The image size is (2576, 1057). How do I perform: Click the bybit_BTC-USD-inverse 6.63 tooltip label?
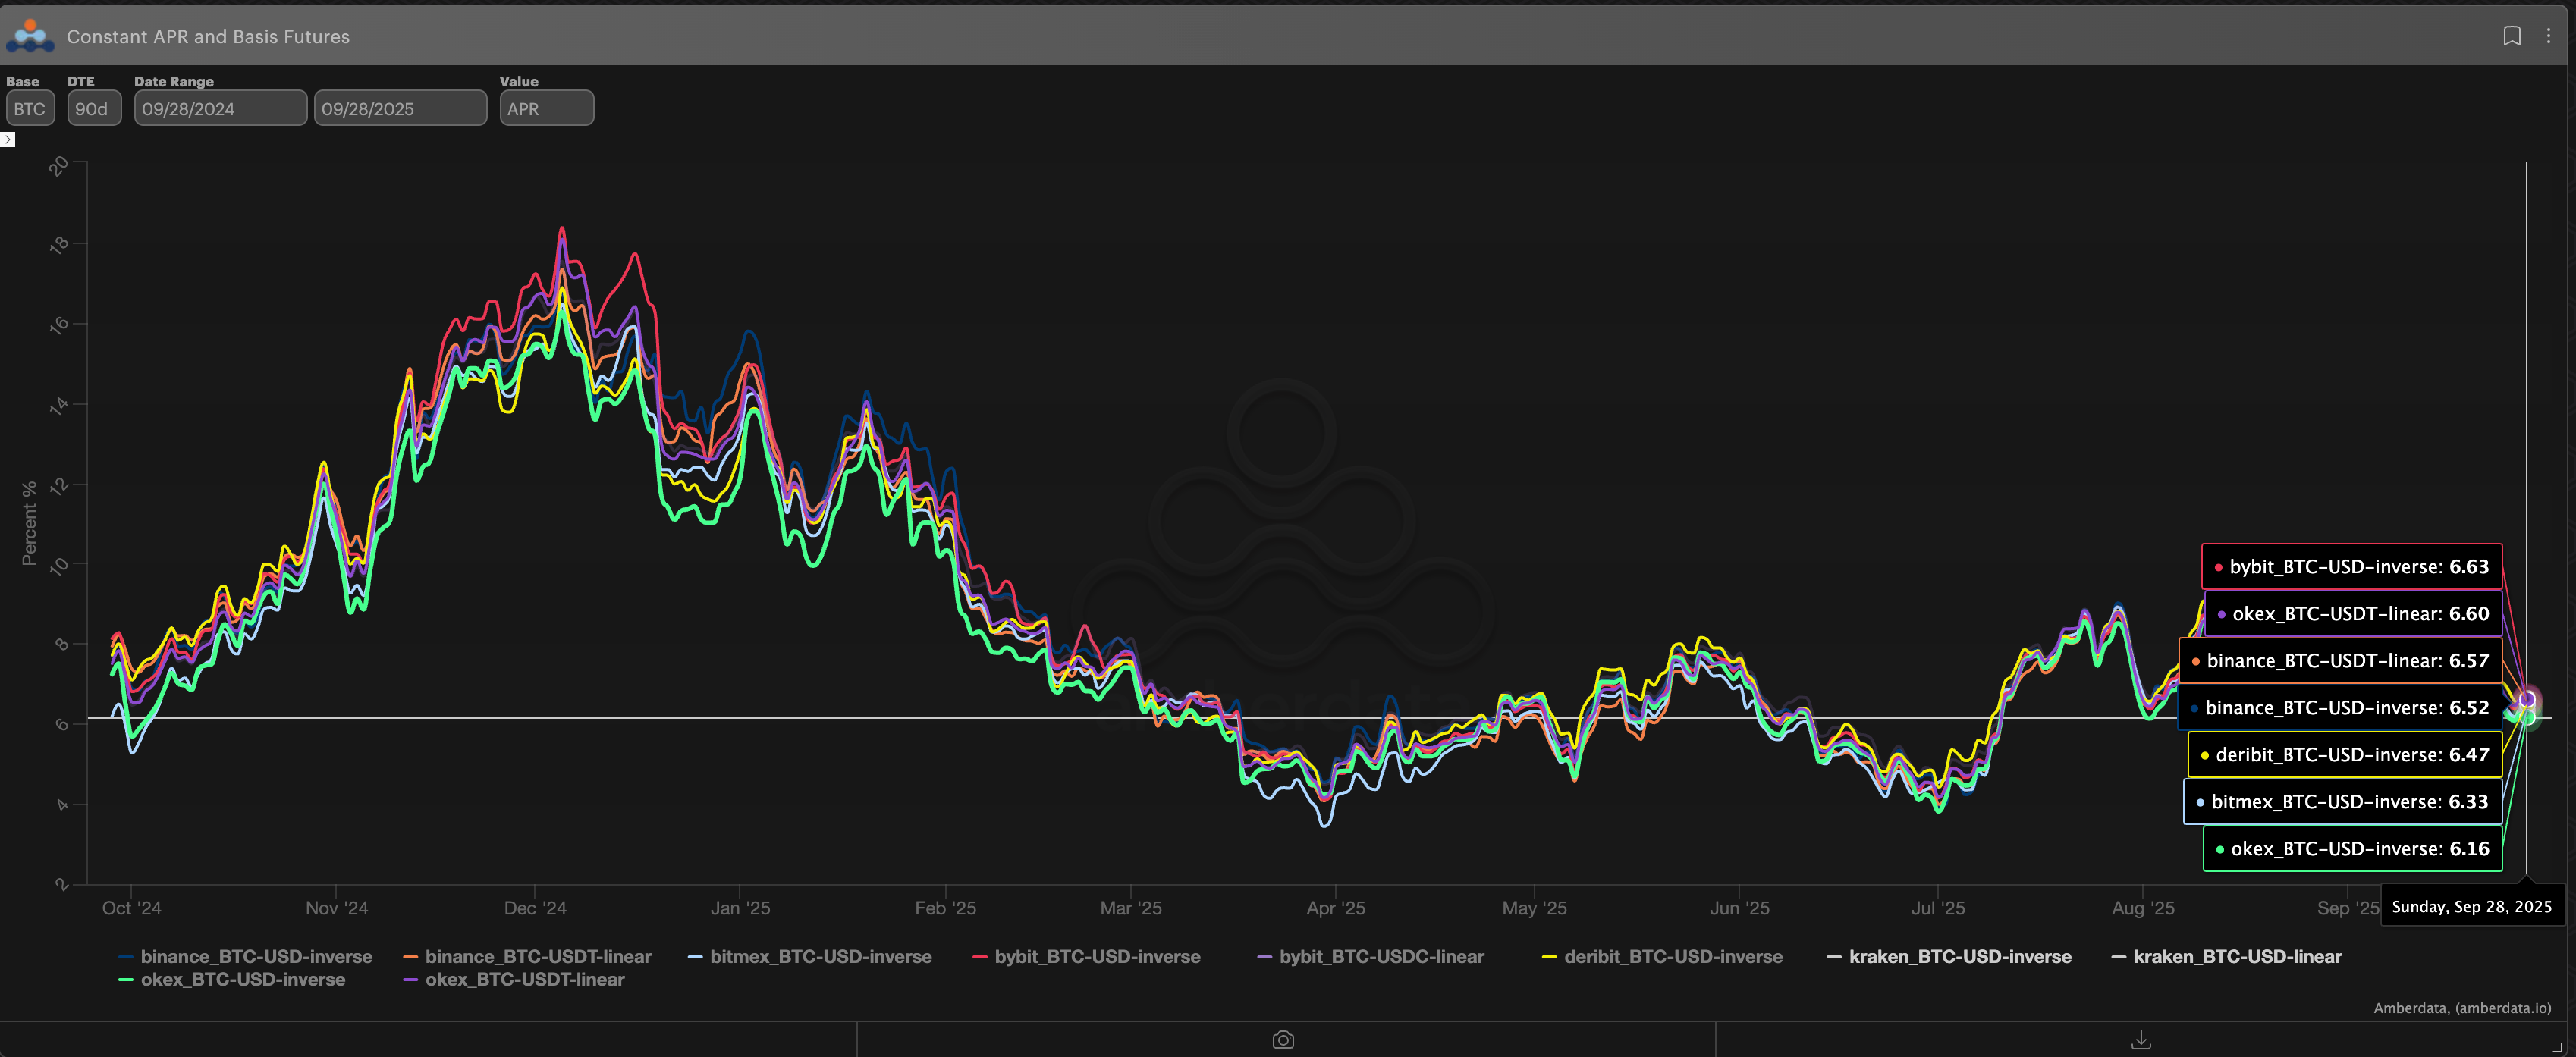coord(2351,567)
